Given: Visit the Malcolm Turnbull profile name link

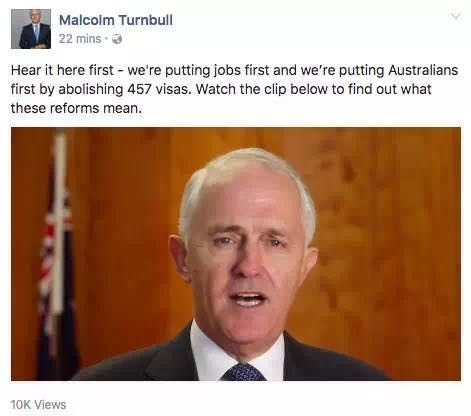Looking at the screenshot, I should click(116, 20).
